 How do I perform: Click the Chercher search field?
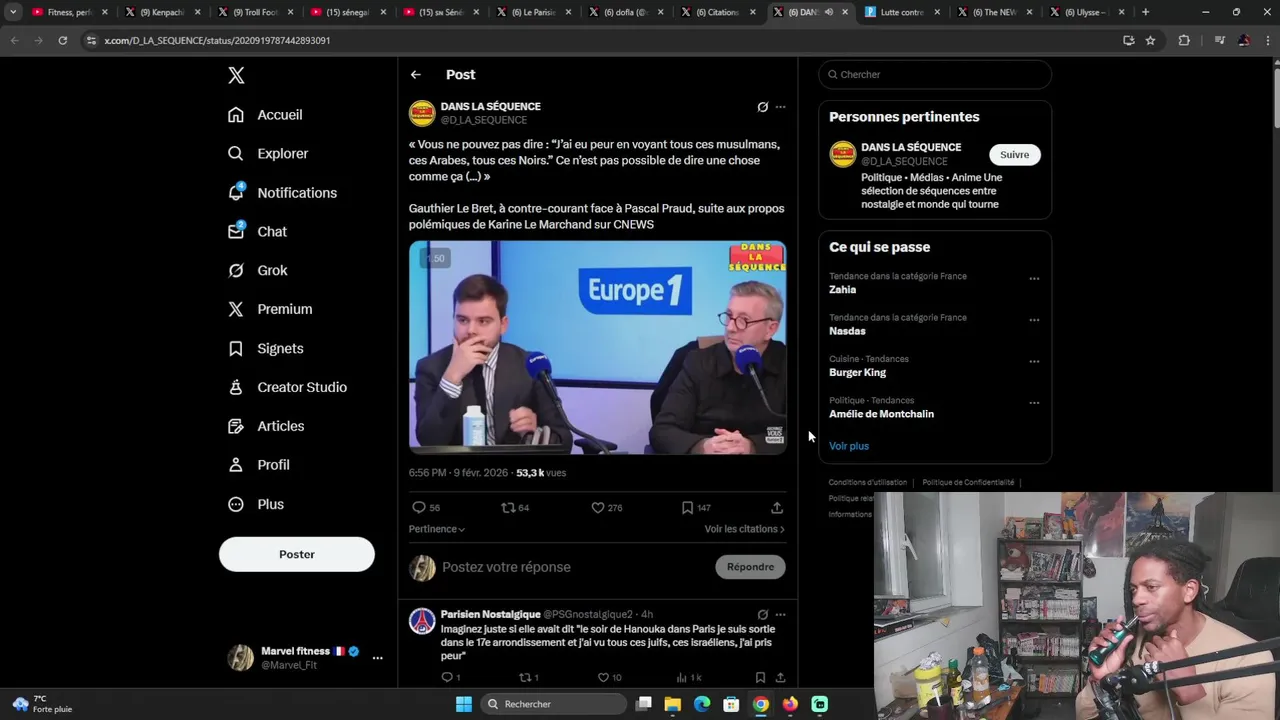pyautogui.click(x=935, y=75)
